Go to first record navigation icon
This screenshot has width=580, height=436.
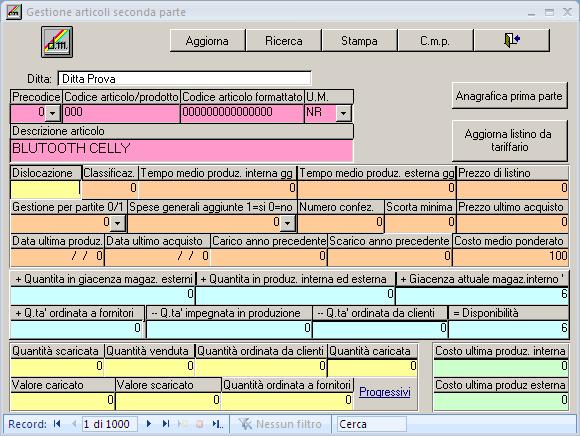57,424
